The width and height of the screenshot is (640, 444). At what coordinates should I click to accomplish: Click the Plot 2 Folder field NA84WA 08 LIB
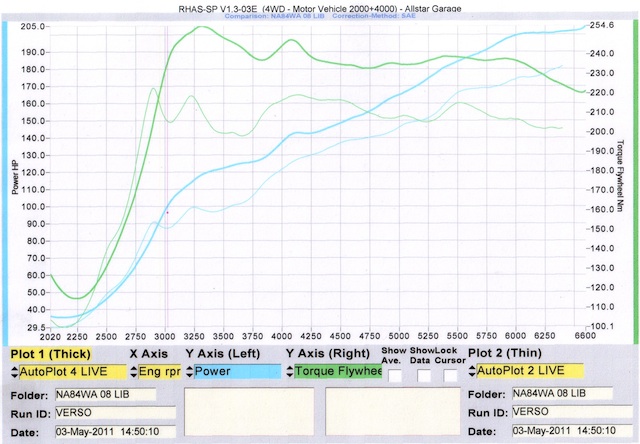point(562,393)
